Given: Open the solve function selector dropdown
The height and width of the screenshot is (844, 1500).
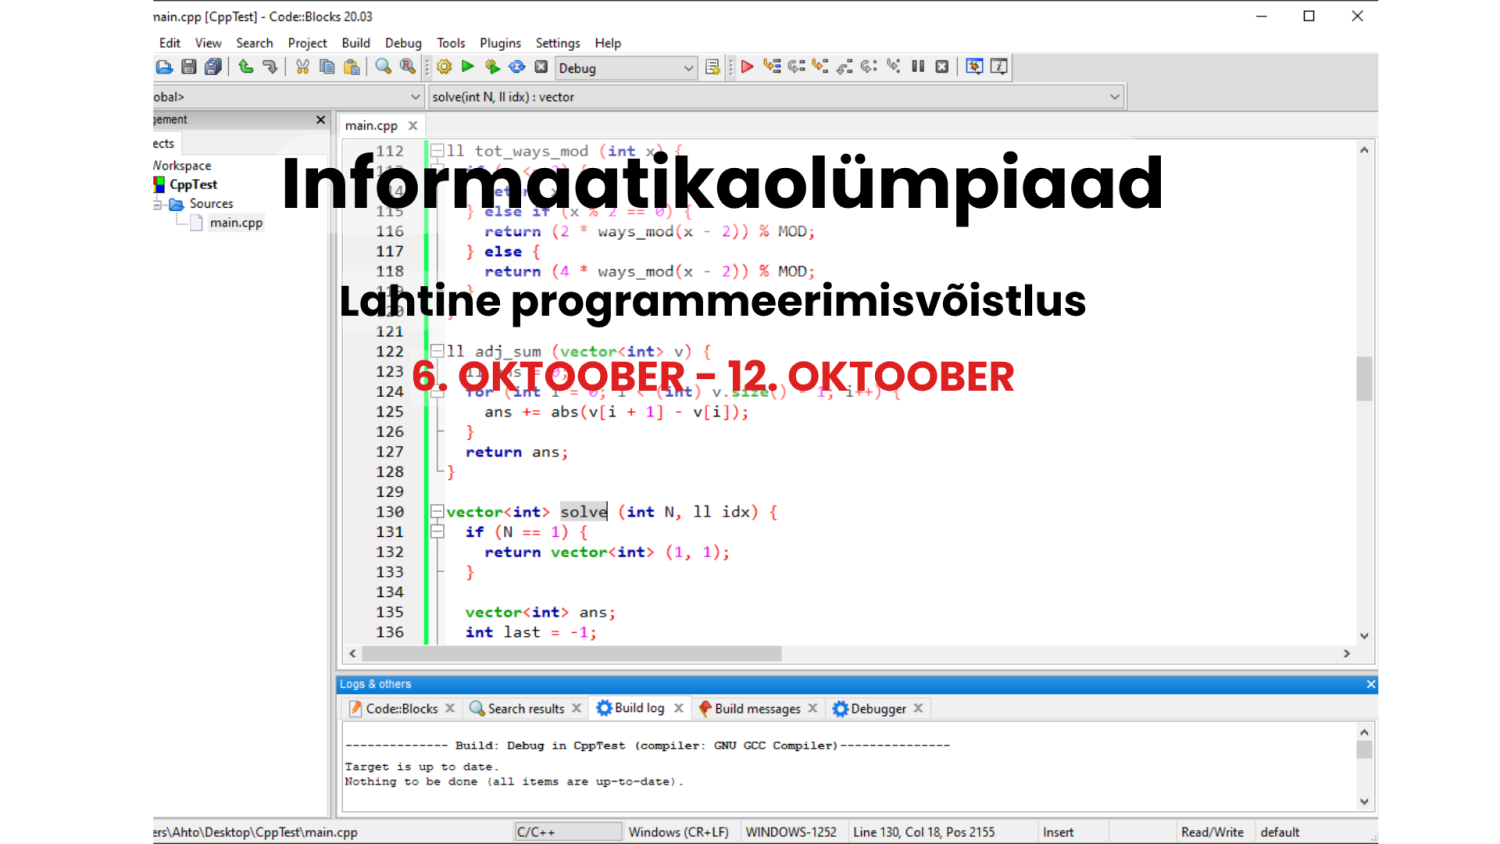Looking at the screenshot, I should 1114,97.
